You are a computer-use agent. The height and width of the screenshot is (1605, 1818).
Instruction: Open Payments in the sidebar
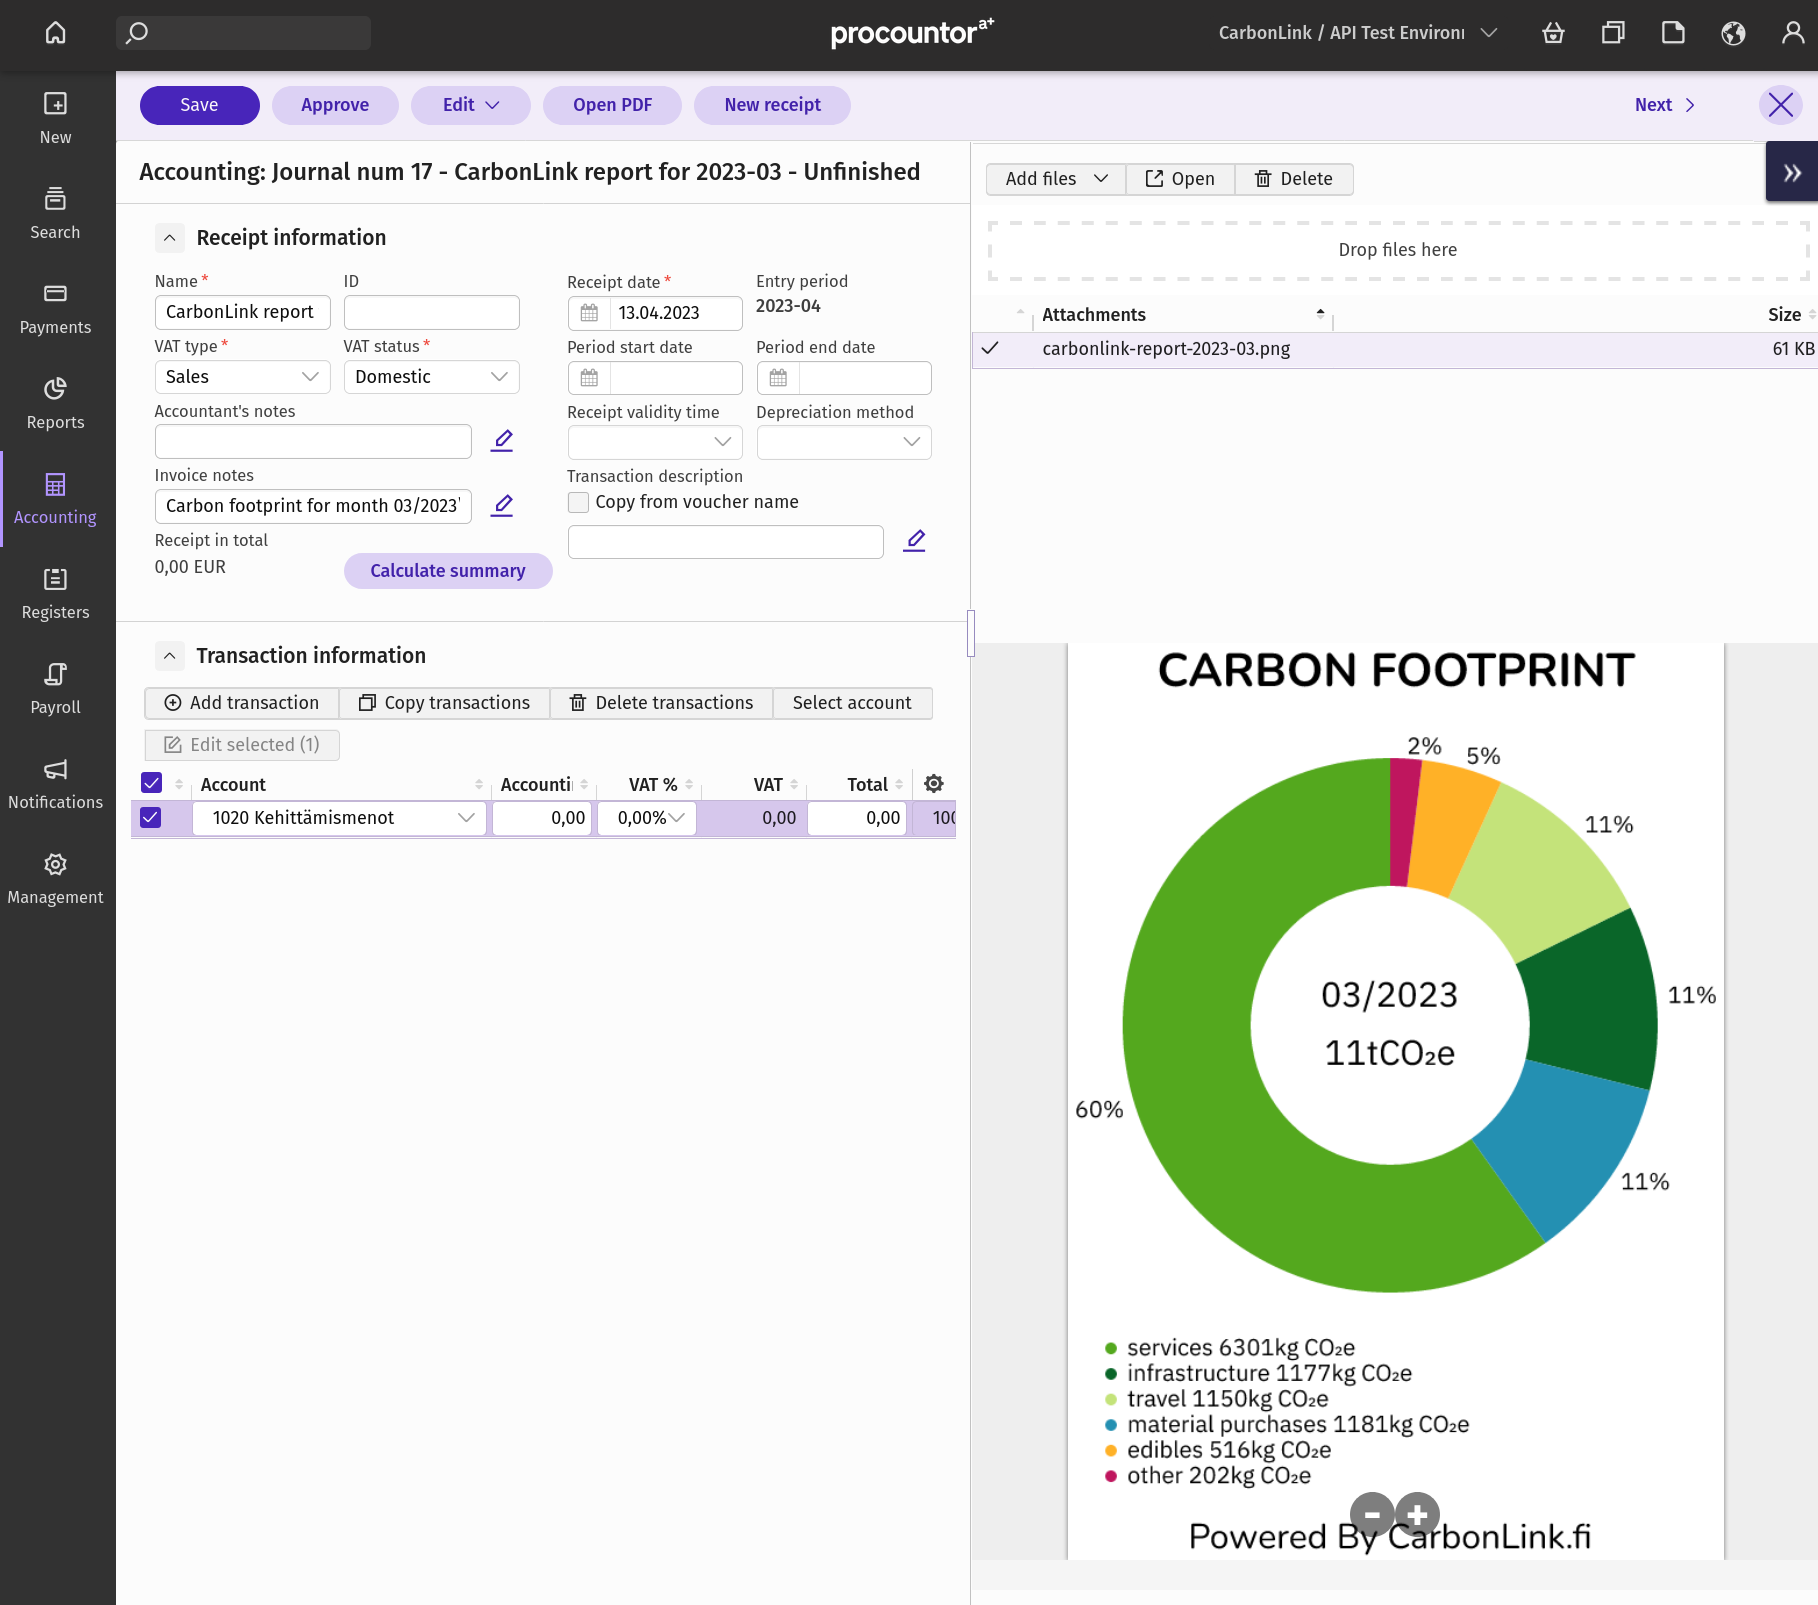point(56,308)
